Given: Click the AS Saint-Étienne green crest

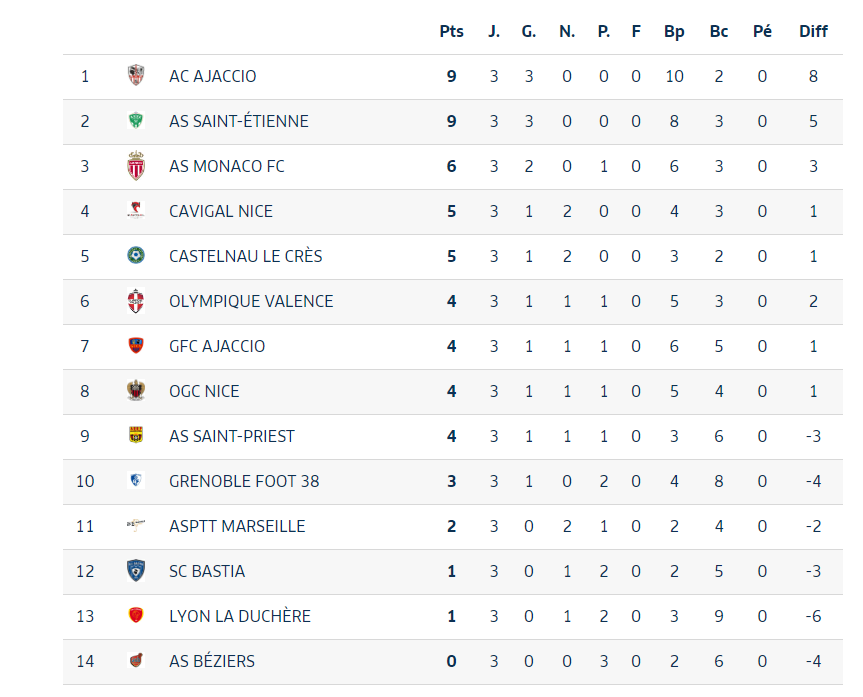Looking at the screenshot, I should coord(136,121).
